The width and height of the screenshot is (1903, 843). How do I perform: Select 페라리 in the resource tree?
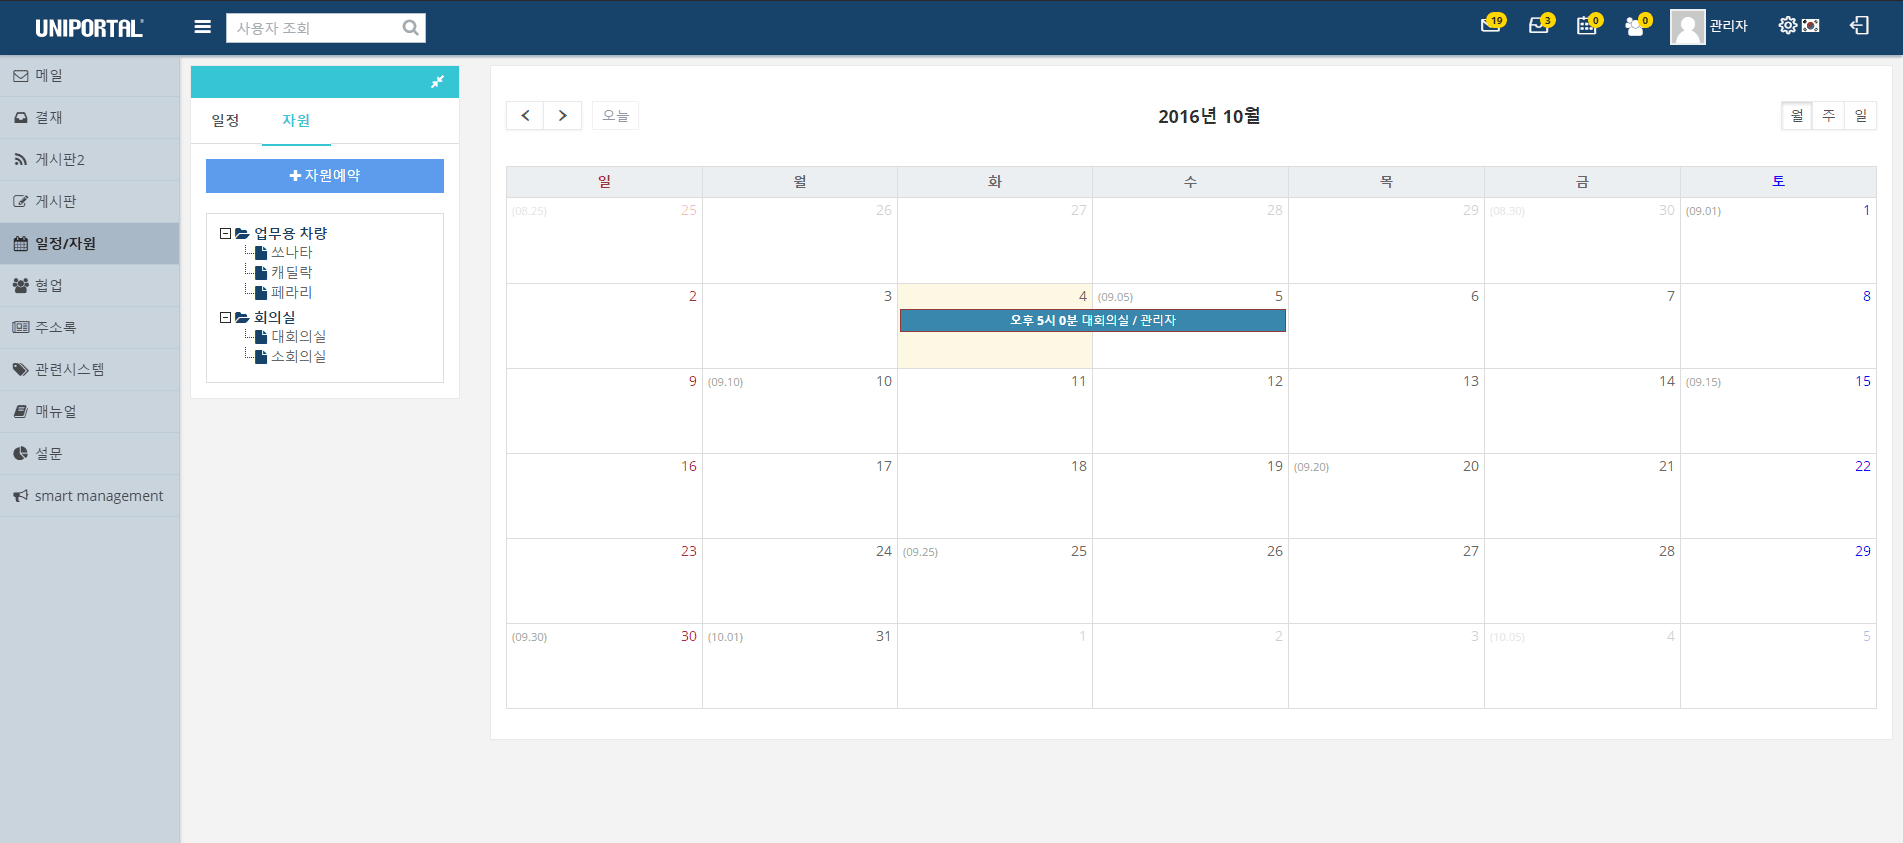tap(291, 293)
